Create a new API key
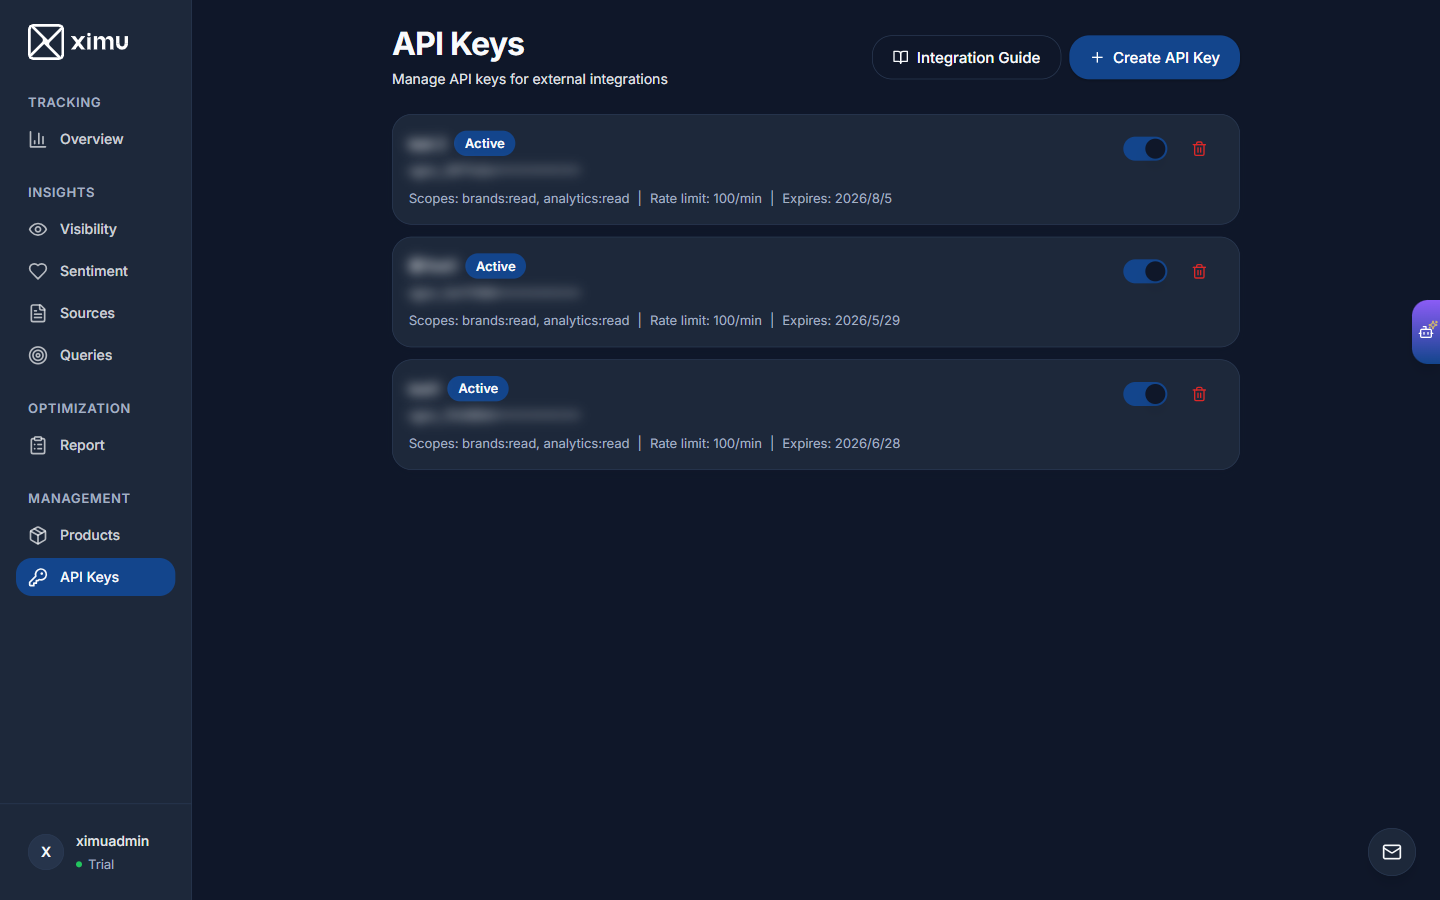Viewport: 1440px width, 900px height. 1154,57
